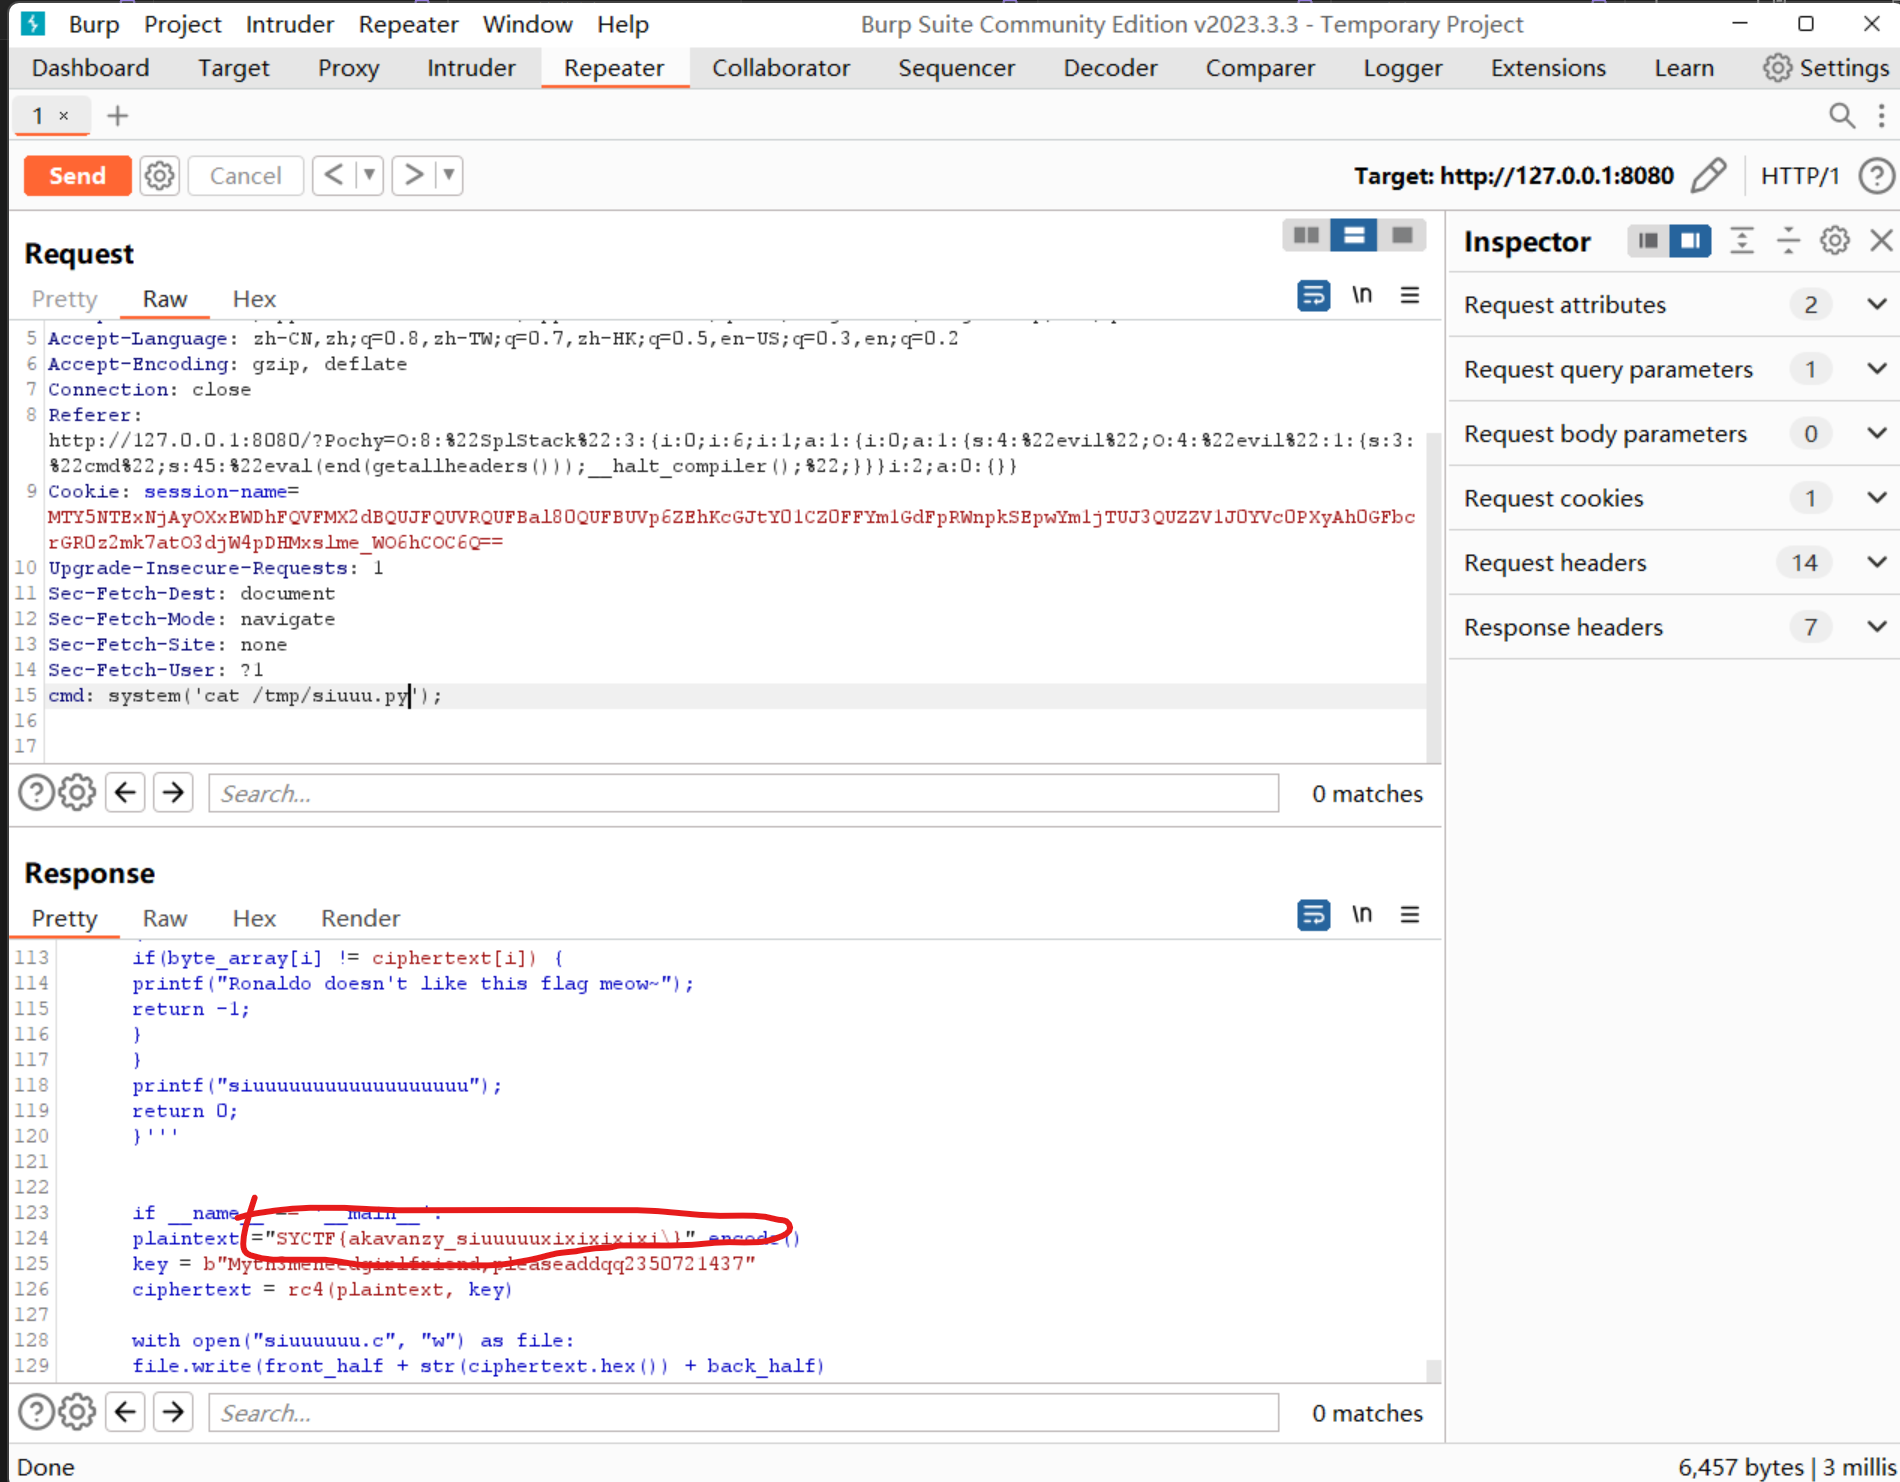Open request send options gear
Image resolution: width=1900 pixels, height=1482 pixels.
click(159, 176)
